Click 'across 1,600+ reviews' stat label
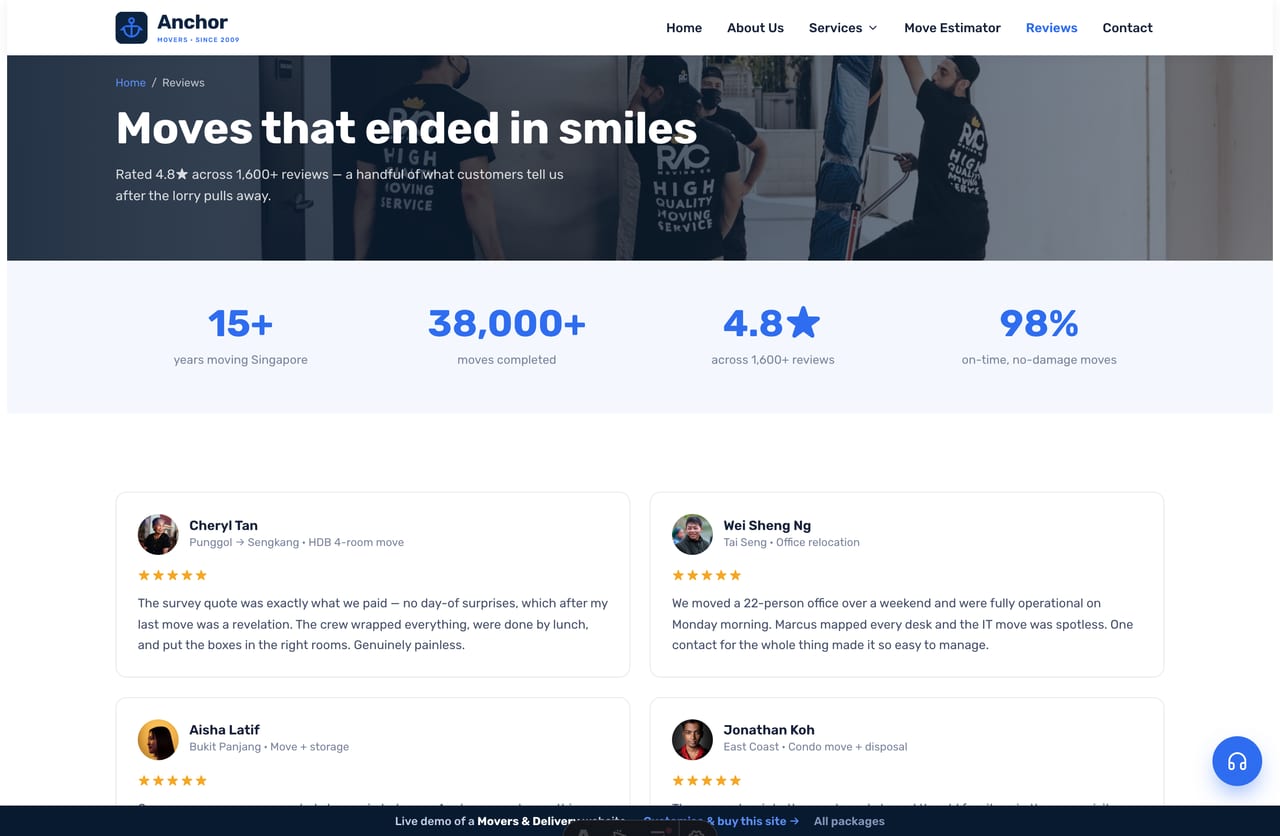1280x836 pixels. click(772, 360)
